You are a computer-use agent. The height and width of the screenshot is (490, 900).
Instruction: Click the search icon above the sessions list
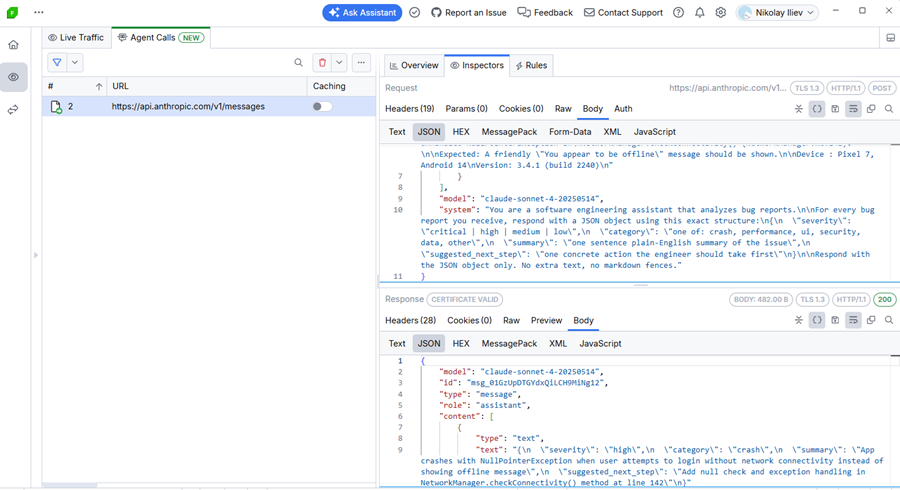tap(298, 63)
